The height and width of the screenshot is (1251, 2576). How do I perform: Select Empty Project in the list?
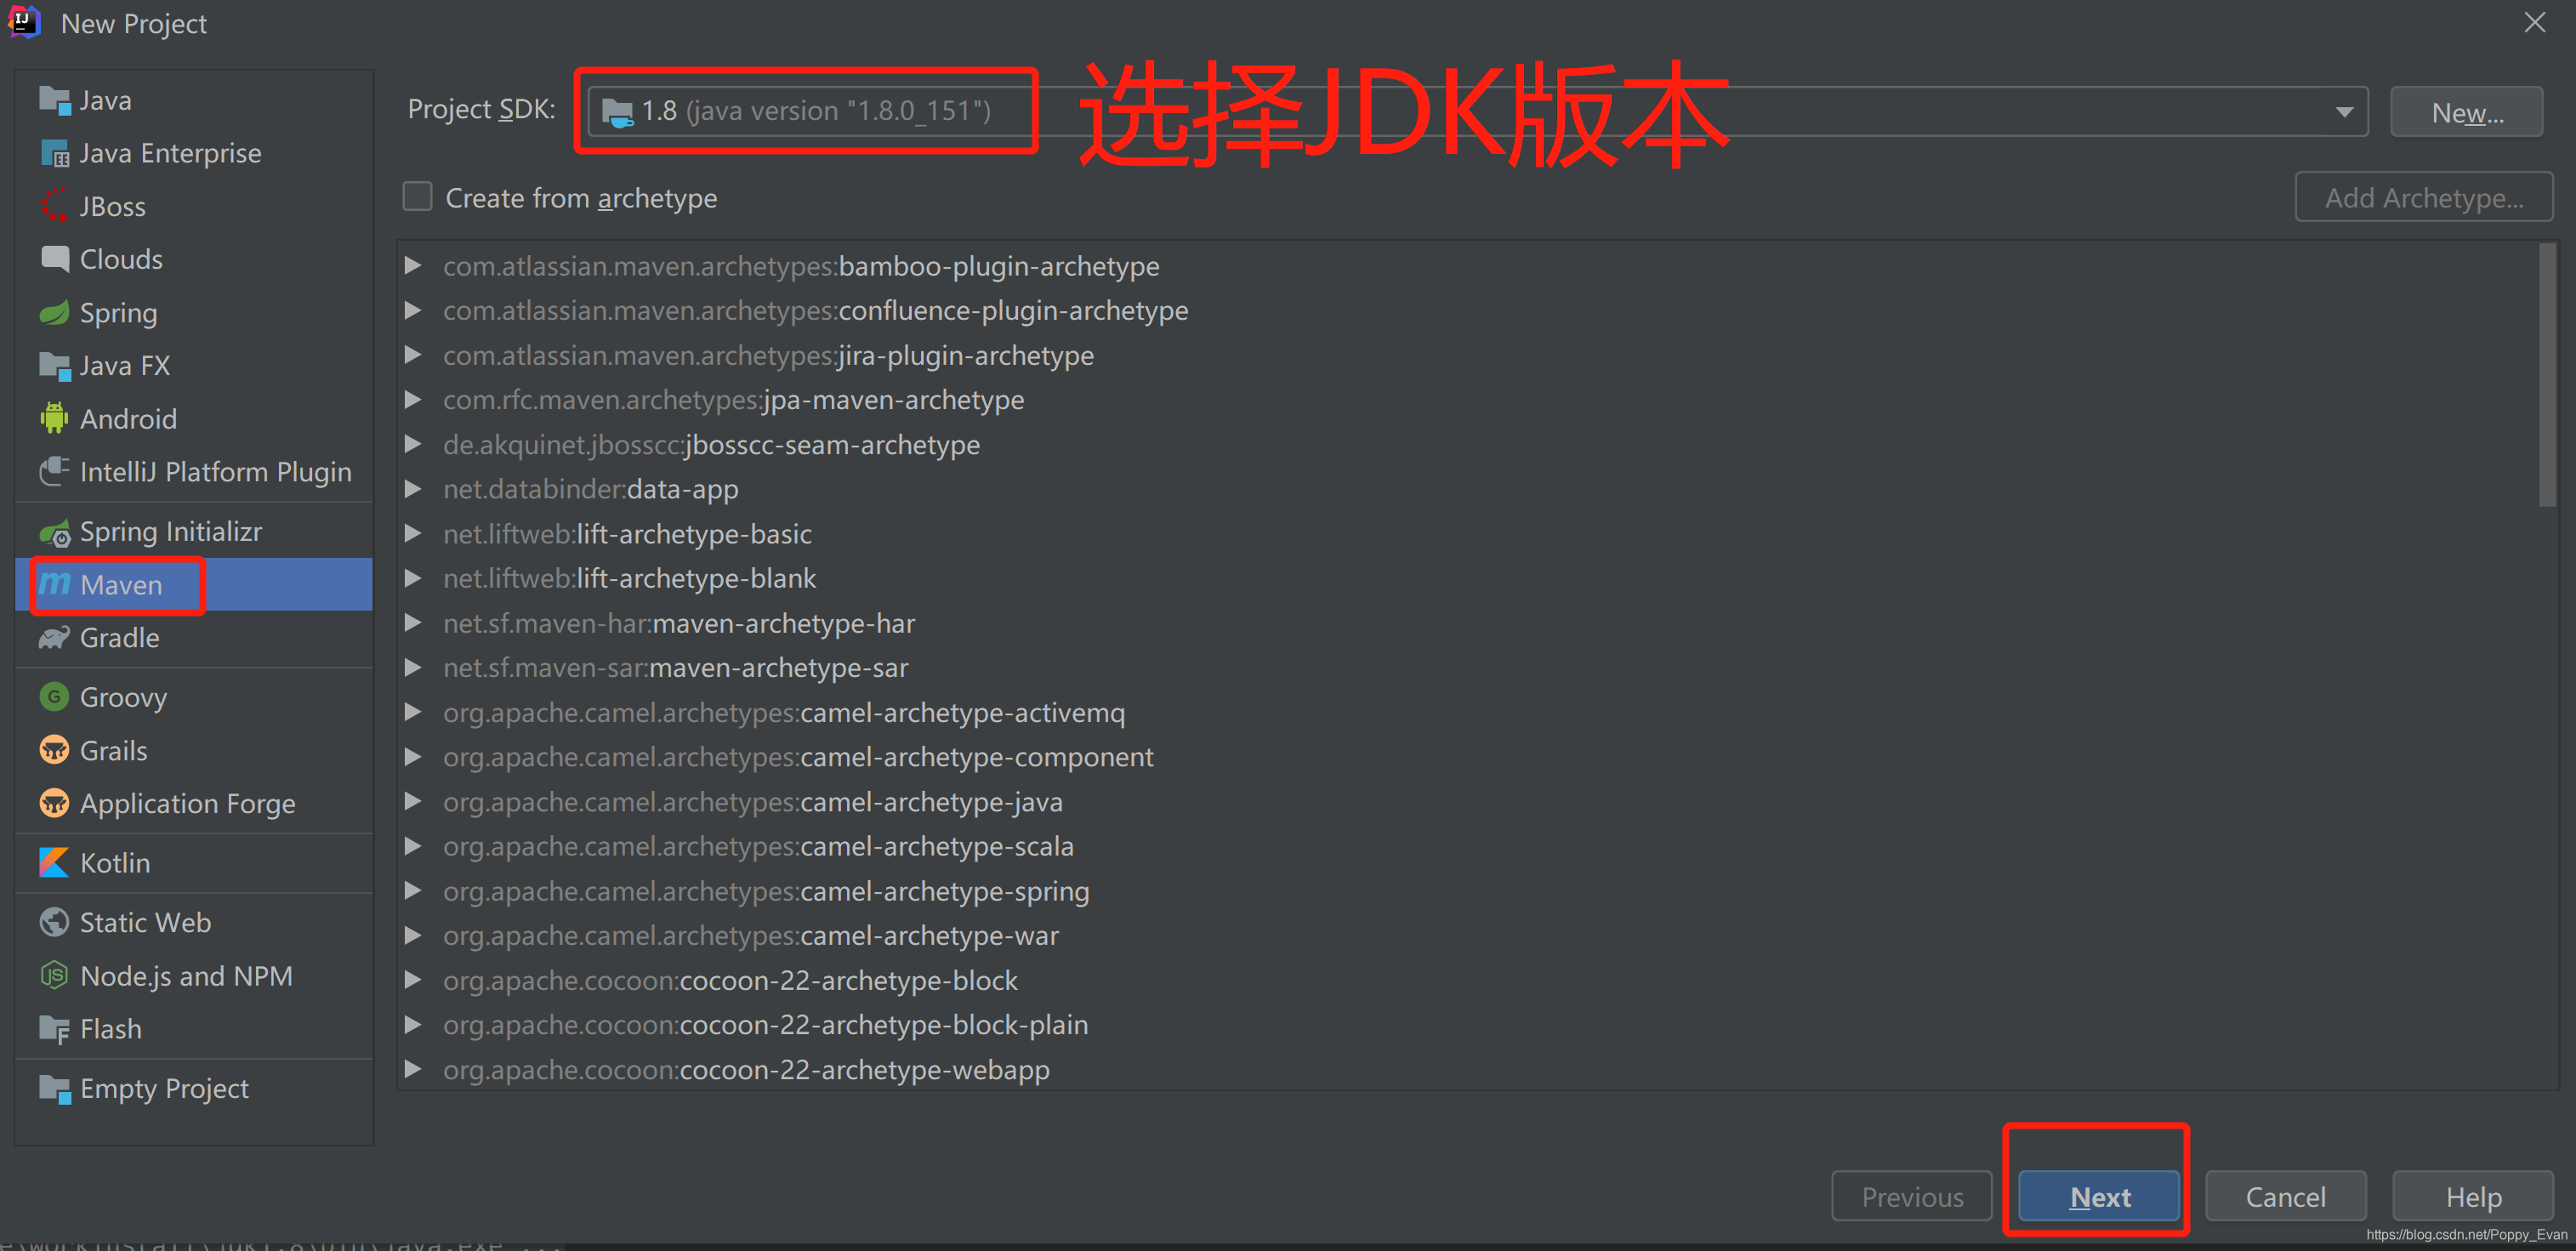tap(164, 1088)
